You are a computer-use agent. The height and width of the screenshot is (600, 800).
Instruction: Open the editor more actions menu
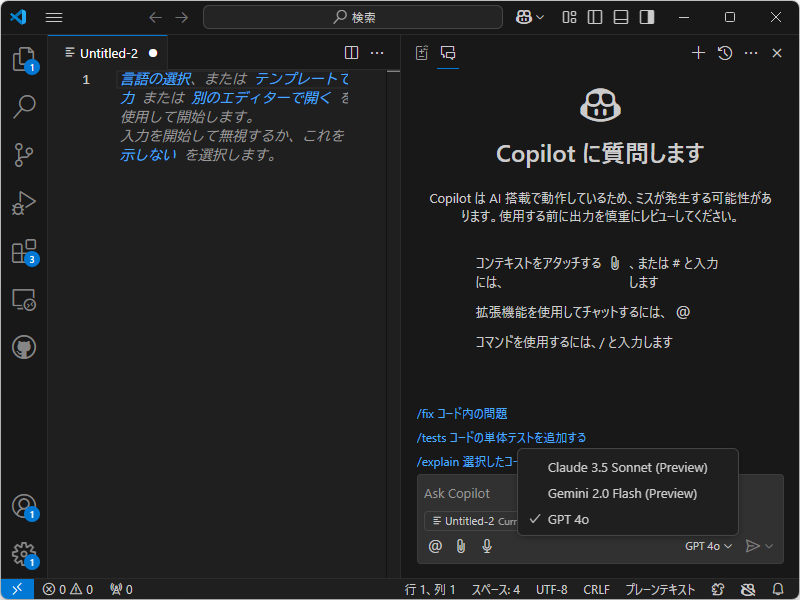[x=377, y=53]
